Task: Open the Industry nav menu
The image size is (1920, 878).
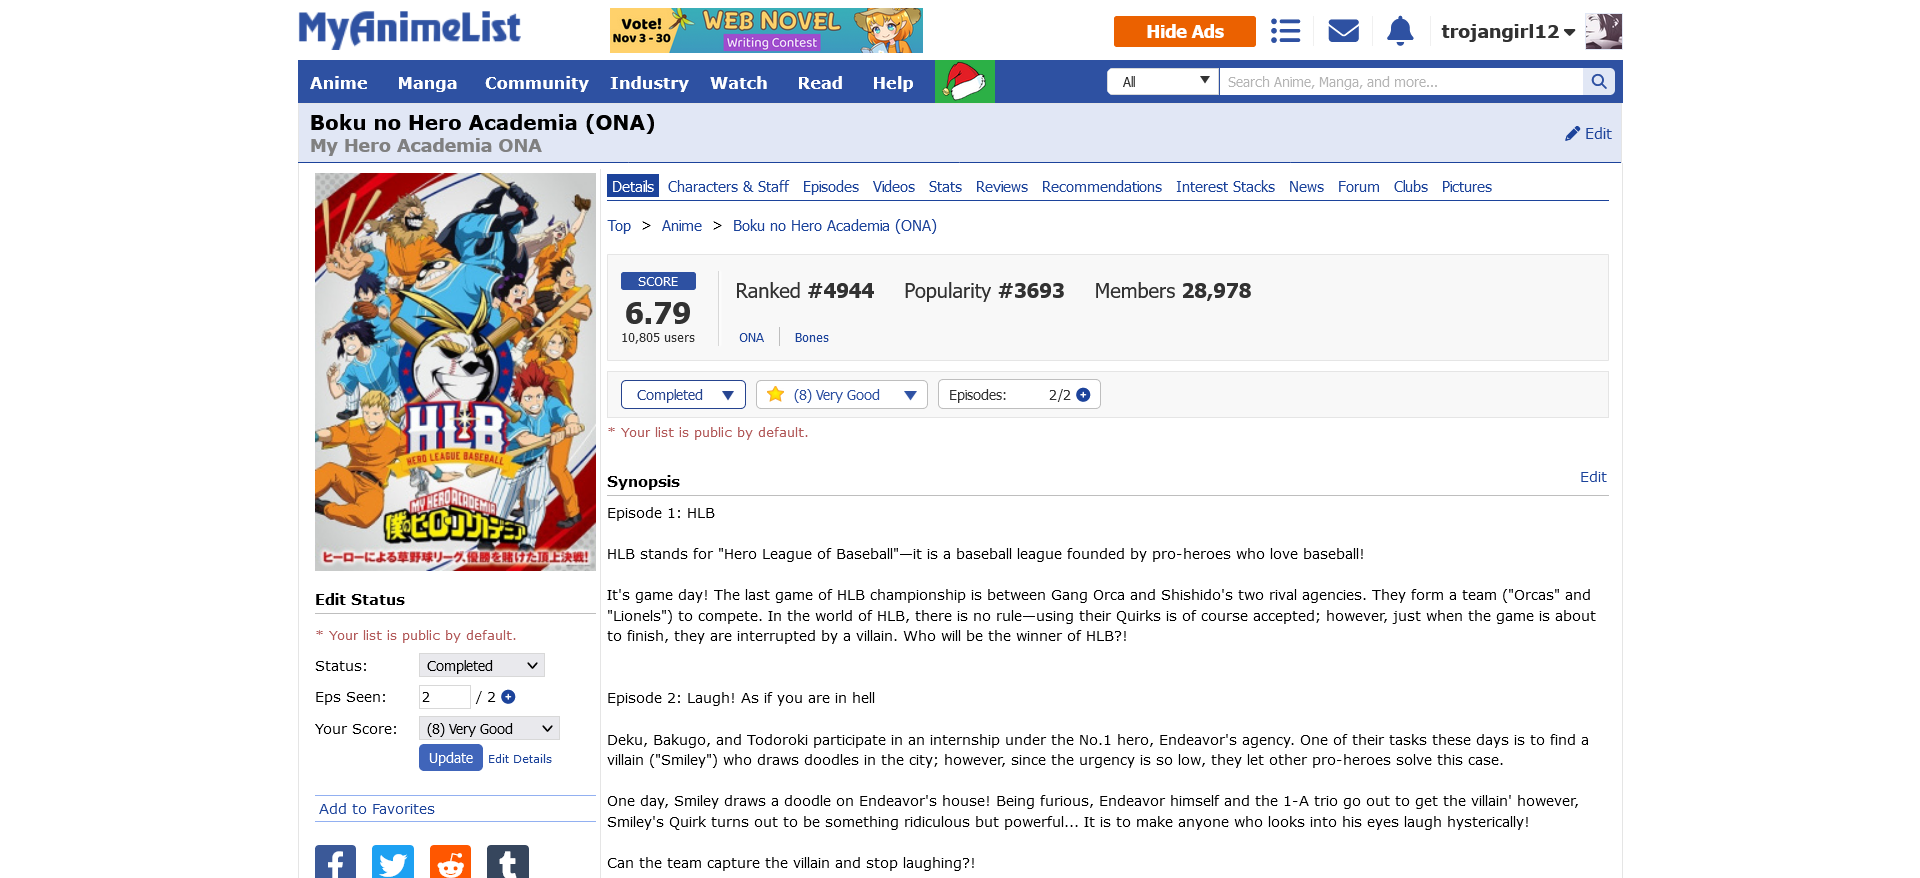Action: pos(649,83)
